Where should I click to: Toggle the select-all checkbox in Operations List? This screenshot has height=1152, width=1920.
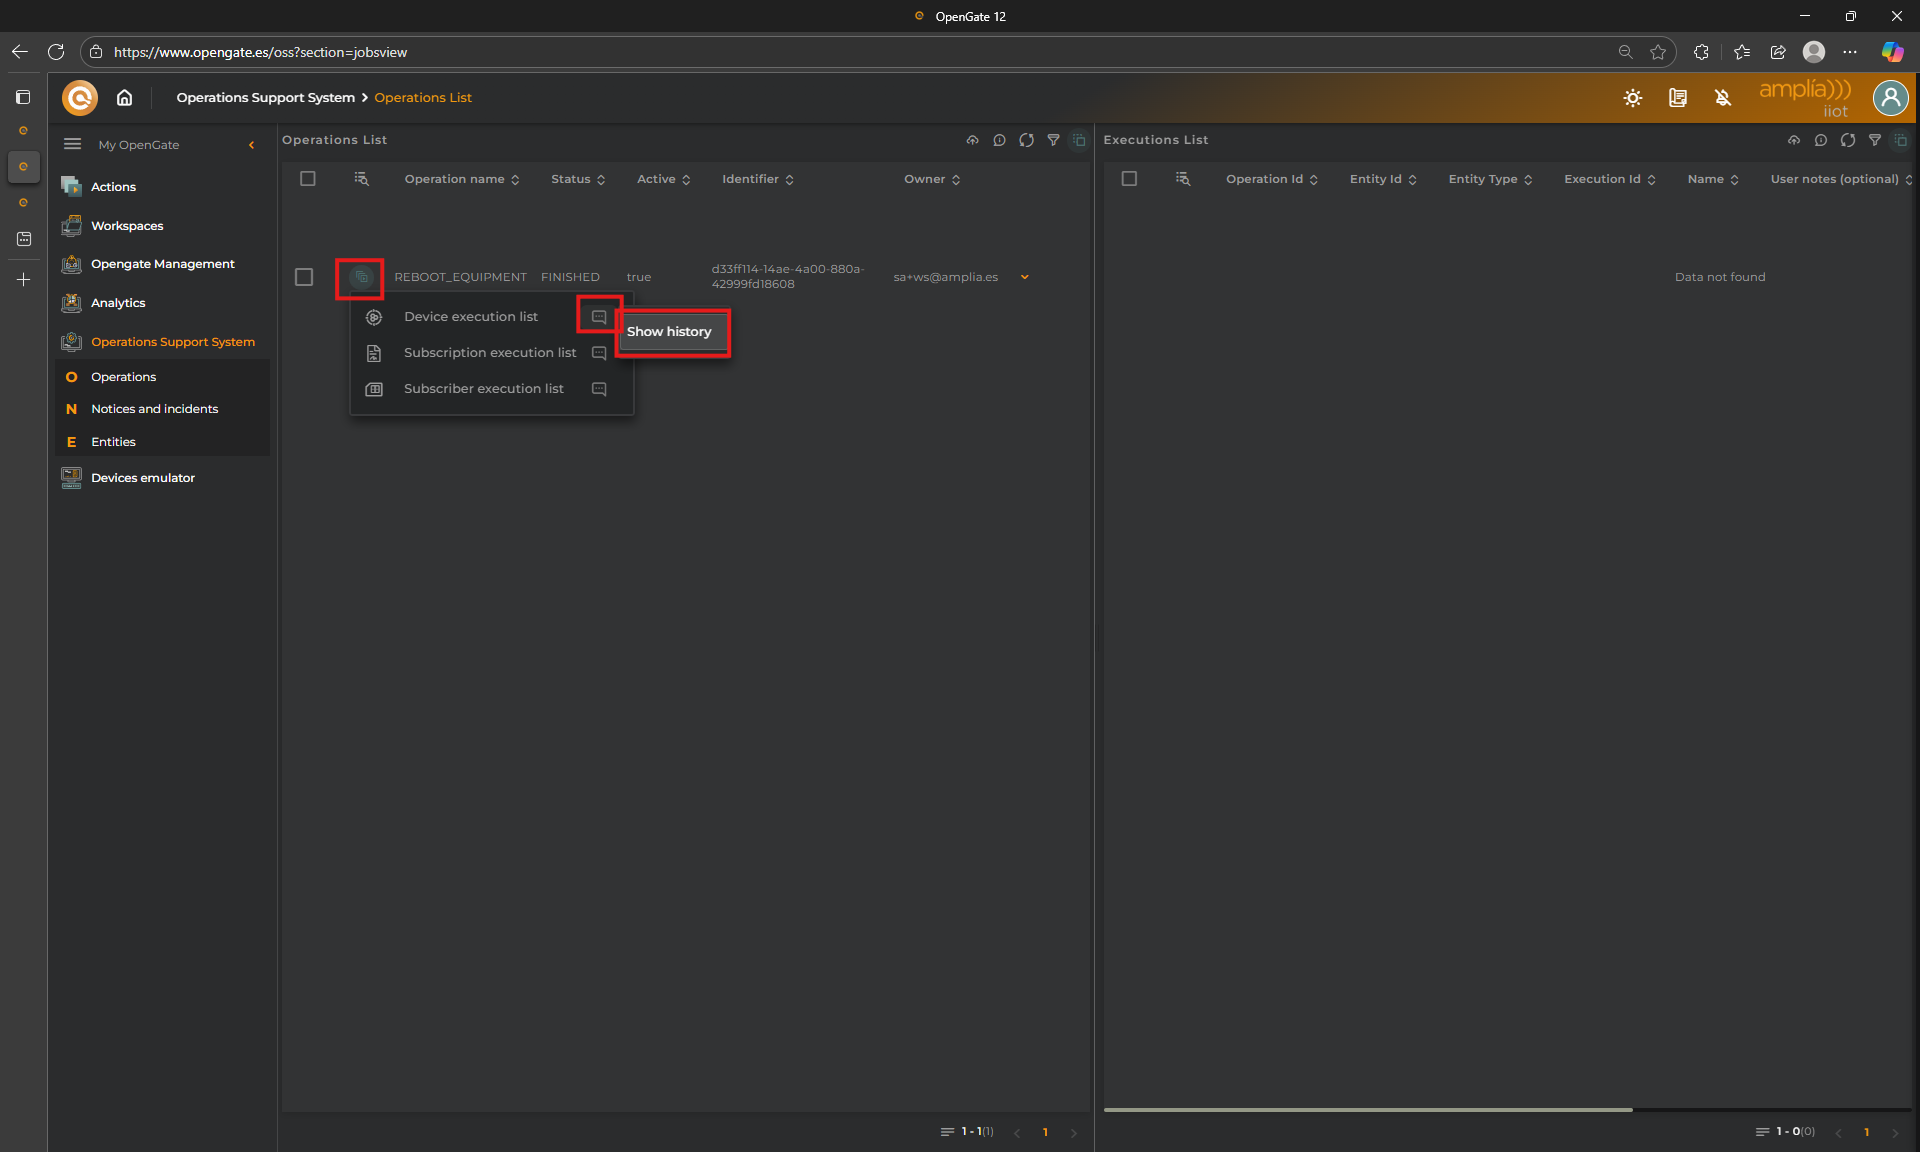point(308,179)
